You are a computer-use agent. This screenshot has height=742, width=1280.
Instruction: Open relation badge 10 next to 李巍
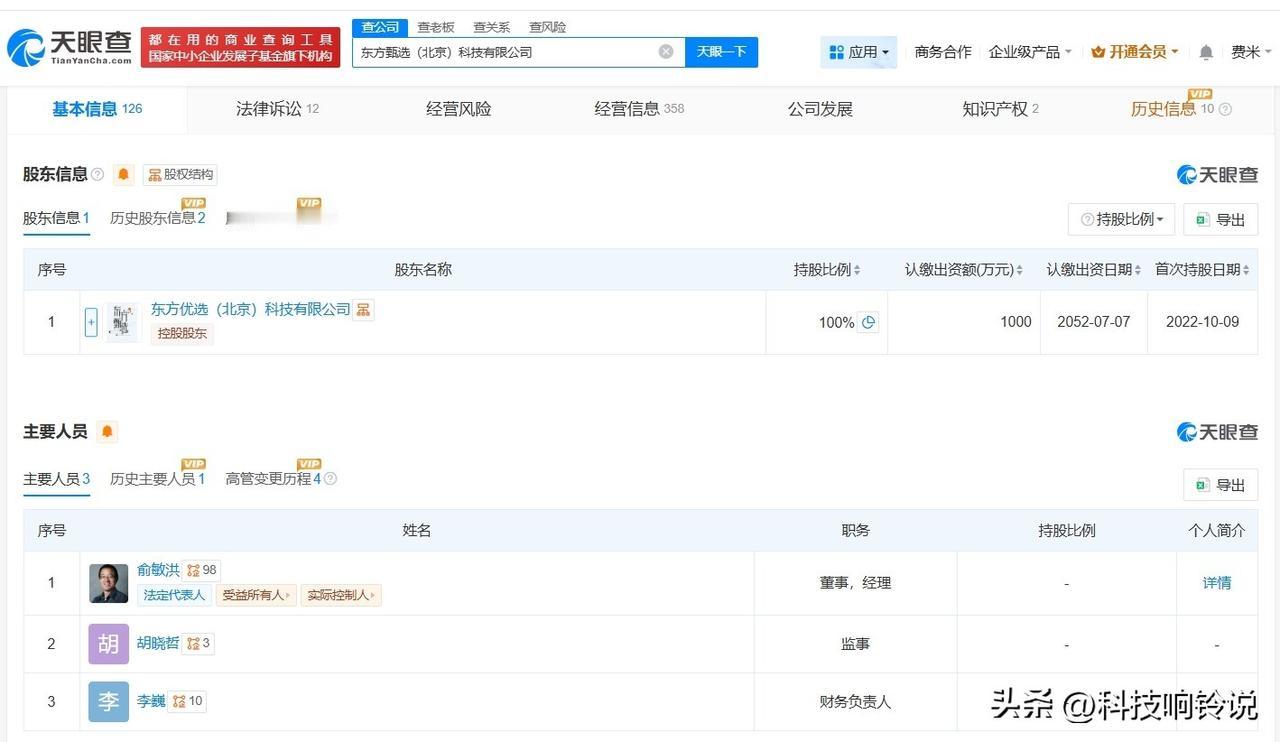187,701
